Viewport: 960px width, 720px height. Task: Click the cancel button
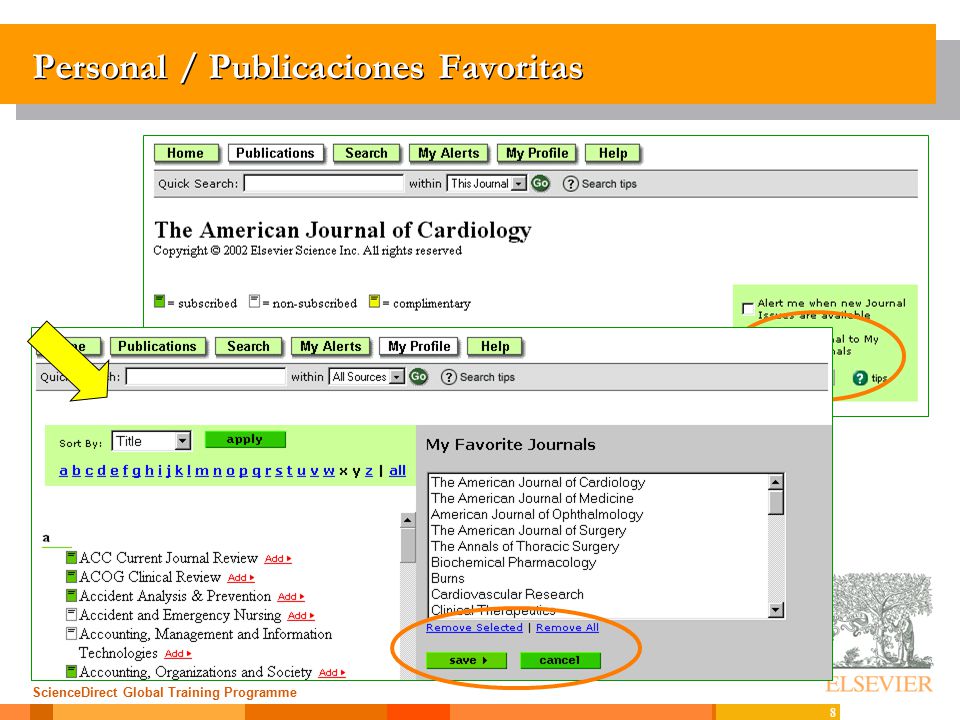point(560,660)
